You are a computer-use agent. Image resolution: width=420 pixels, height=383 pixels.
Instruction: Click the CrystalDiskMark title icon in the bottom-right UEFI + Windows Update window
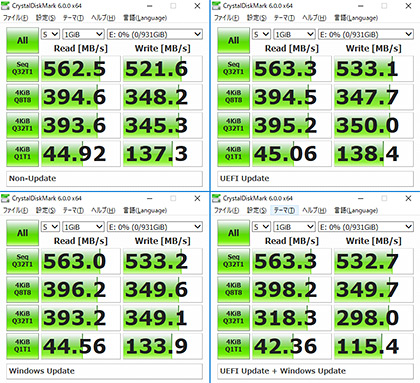point(216,198)
